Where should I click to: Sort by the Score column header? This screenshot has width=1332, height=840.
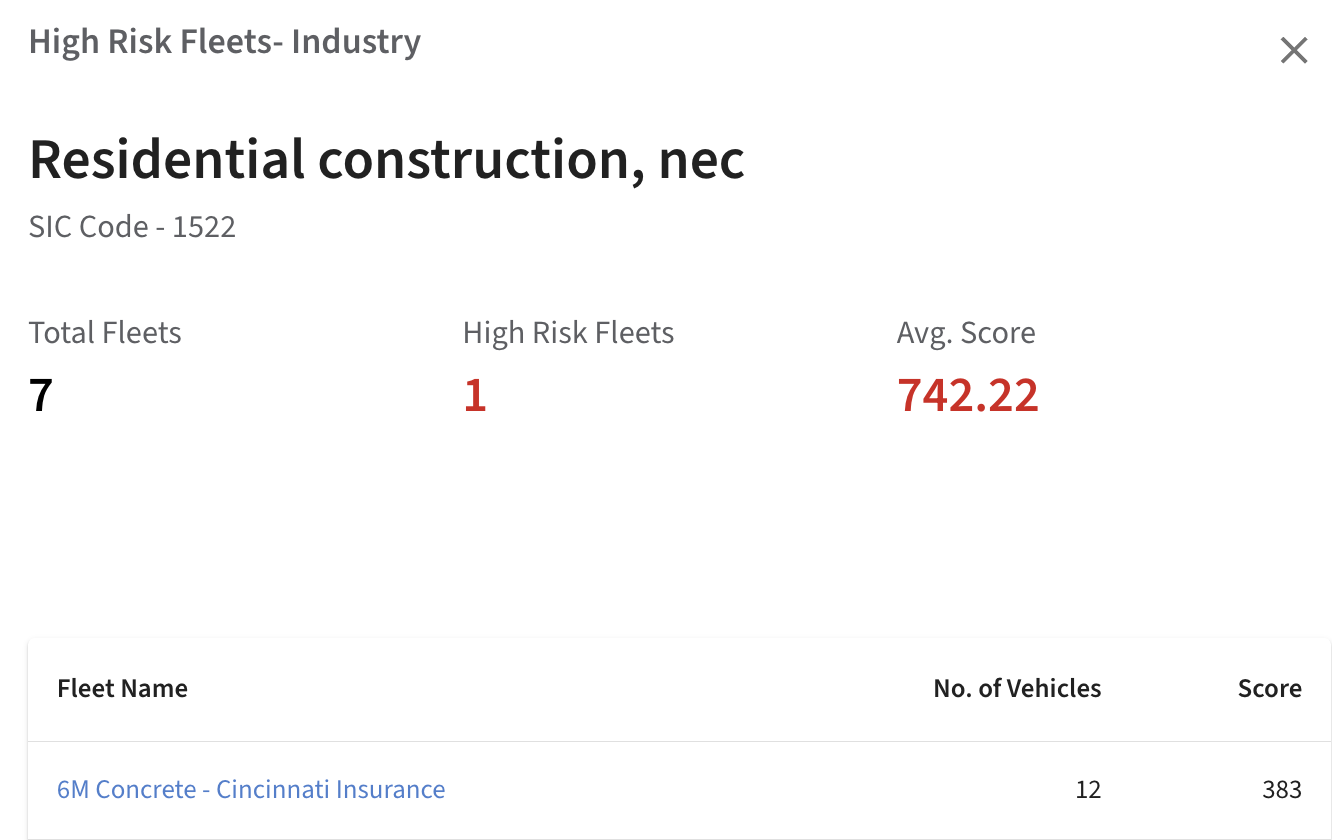(x=1269, y=688)
